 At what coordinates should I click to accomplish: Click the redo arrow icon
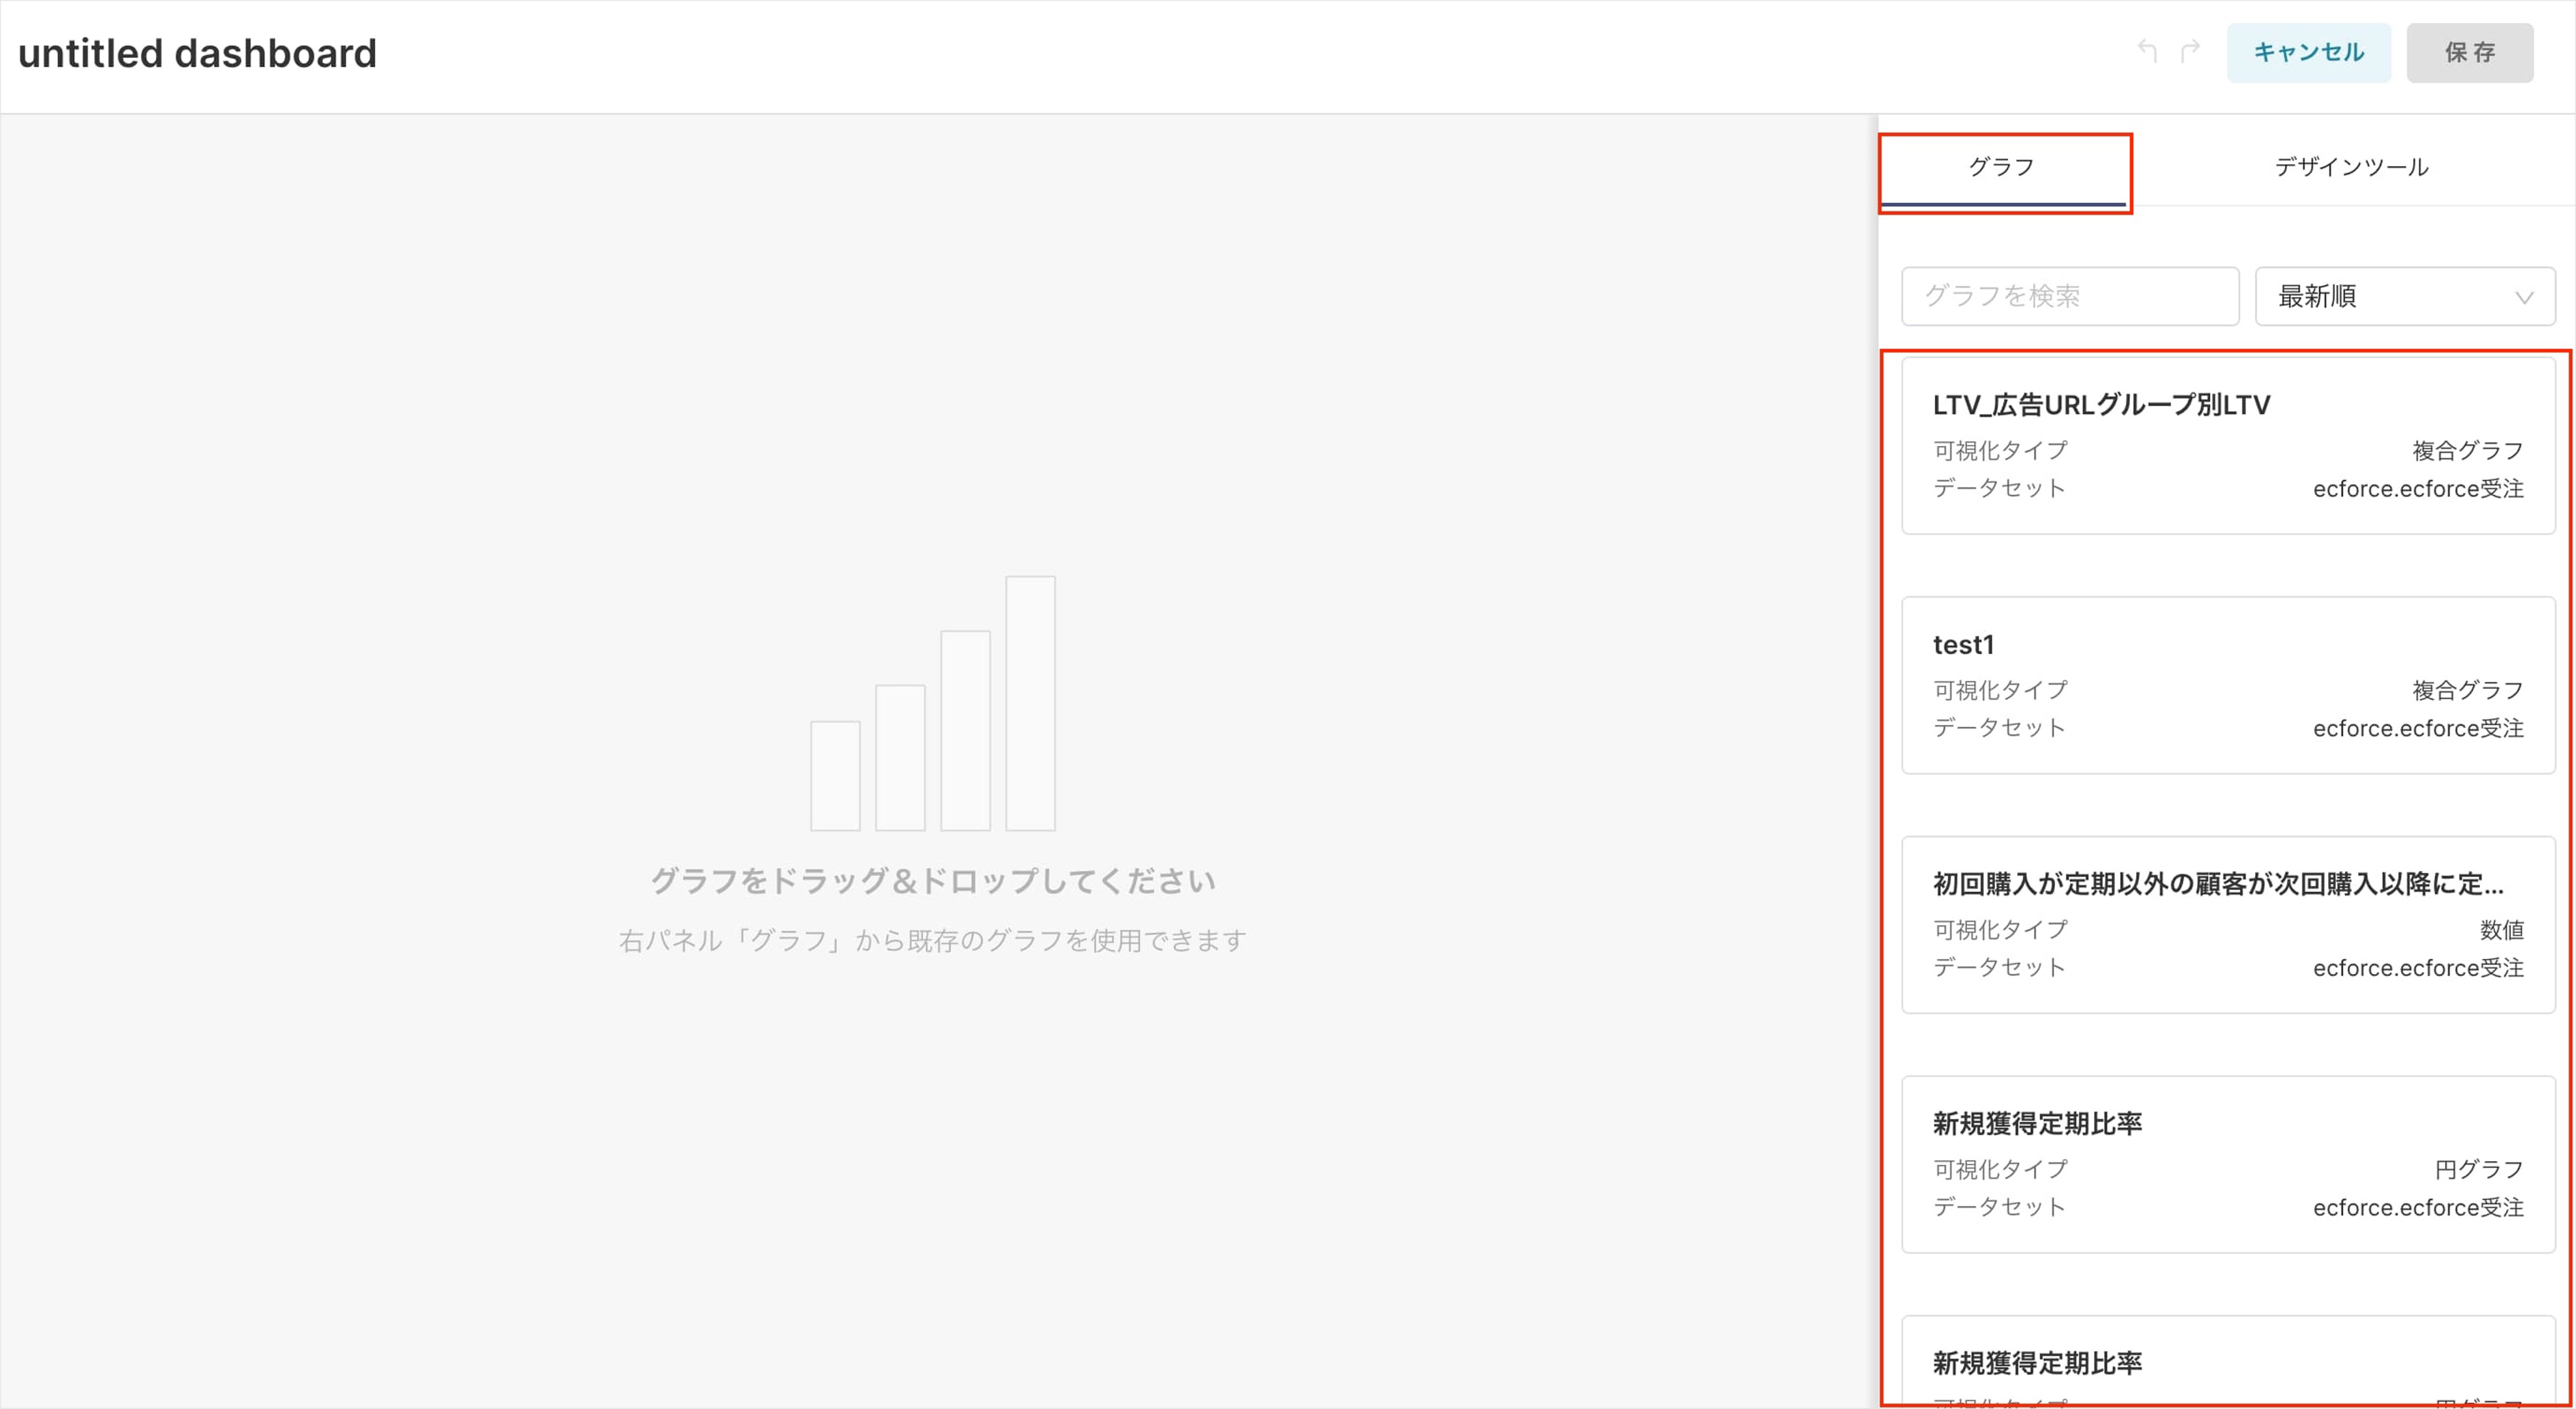pos(2190,51)
